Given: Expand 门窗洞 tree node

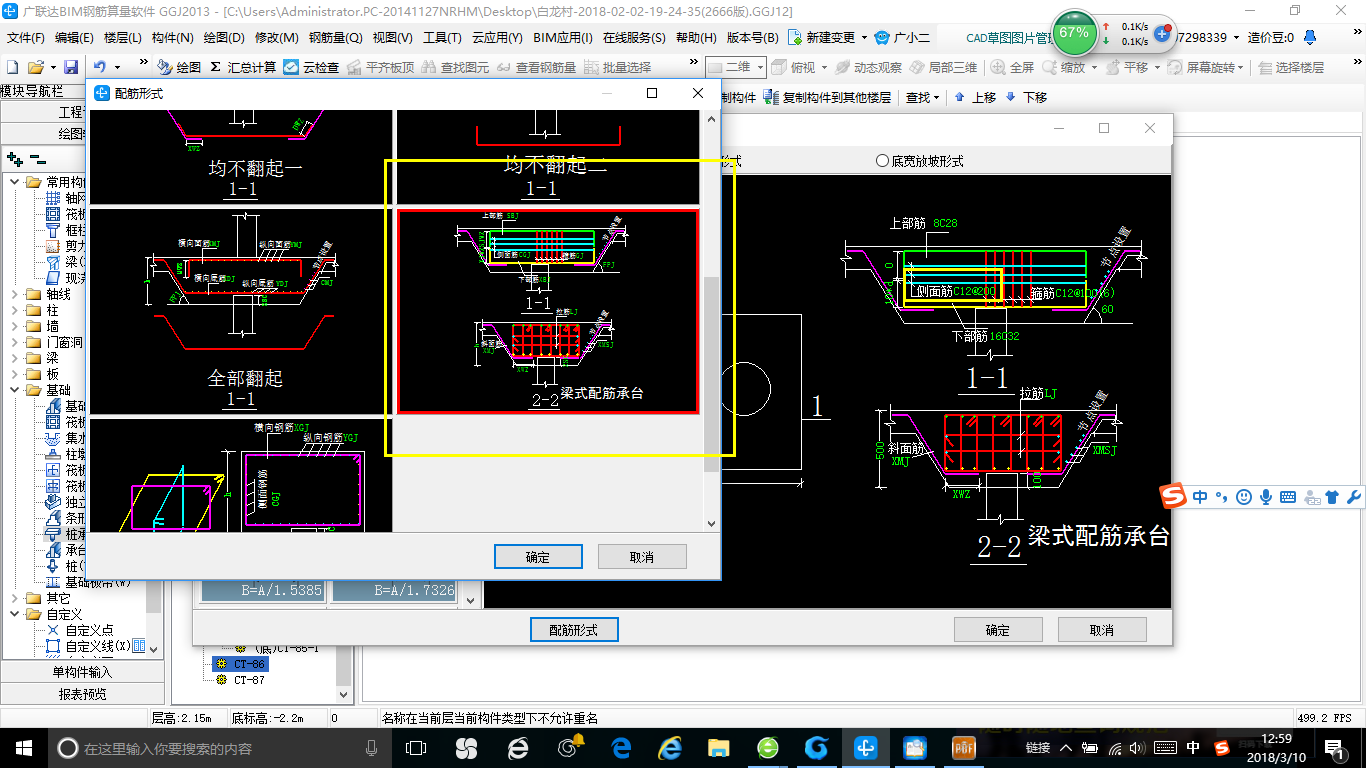Looking at the screenshot, I should pos(15,342).
